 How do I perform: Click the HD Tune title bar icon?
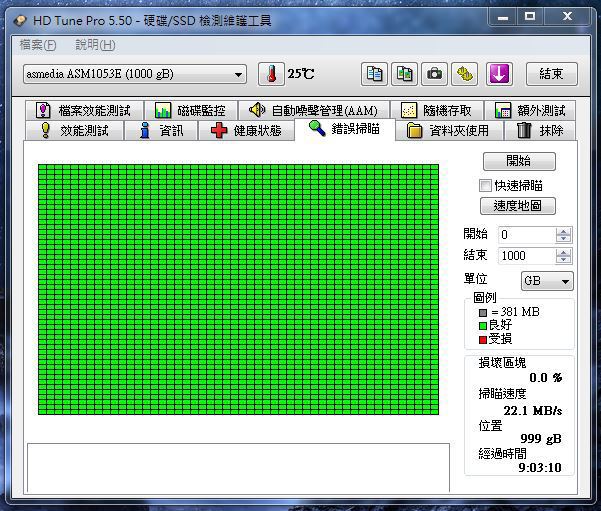20,20
